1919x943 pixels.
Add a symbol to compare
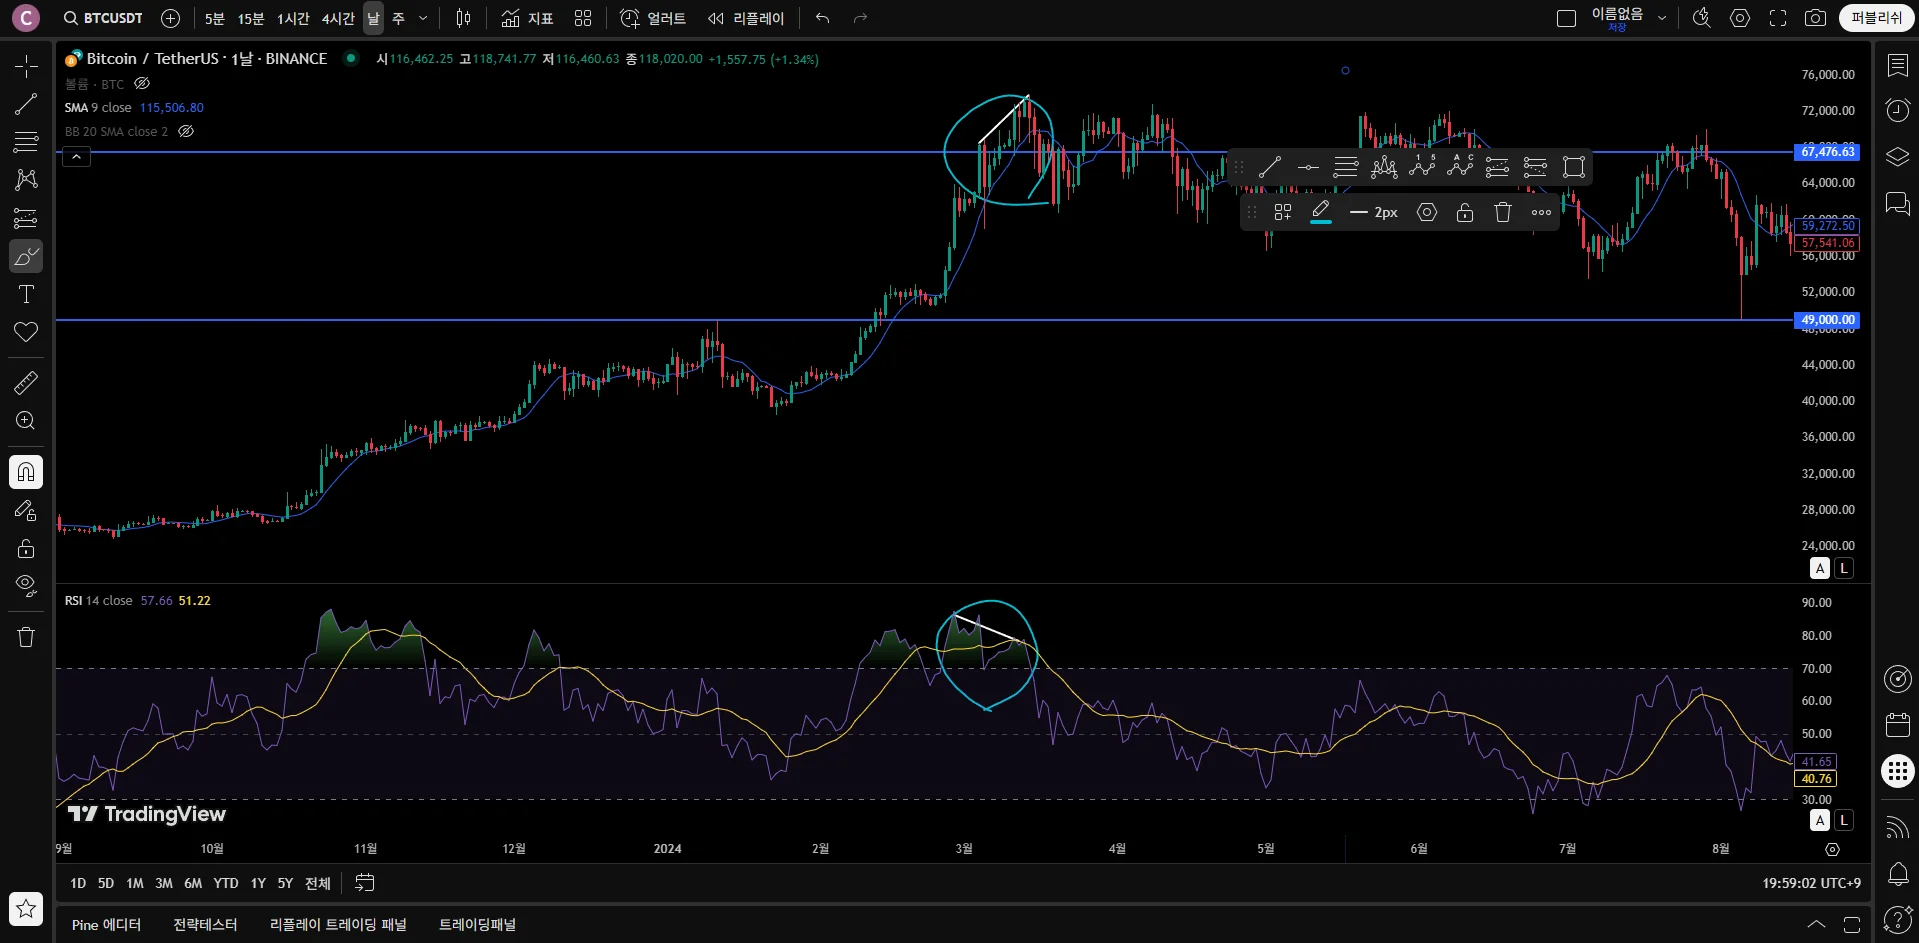pos(171,18)
